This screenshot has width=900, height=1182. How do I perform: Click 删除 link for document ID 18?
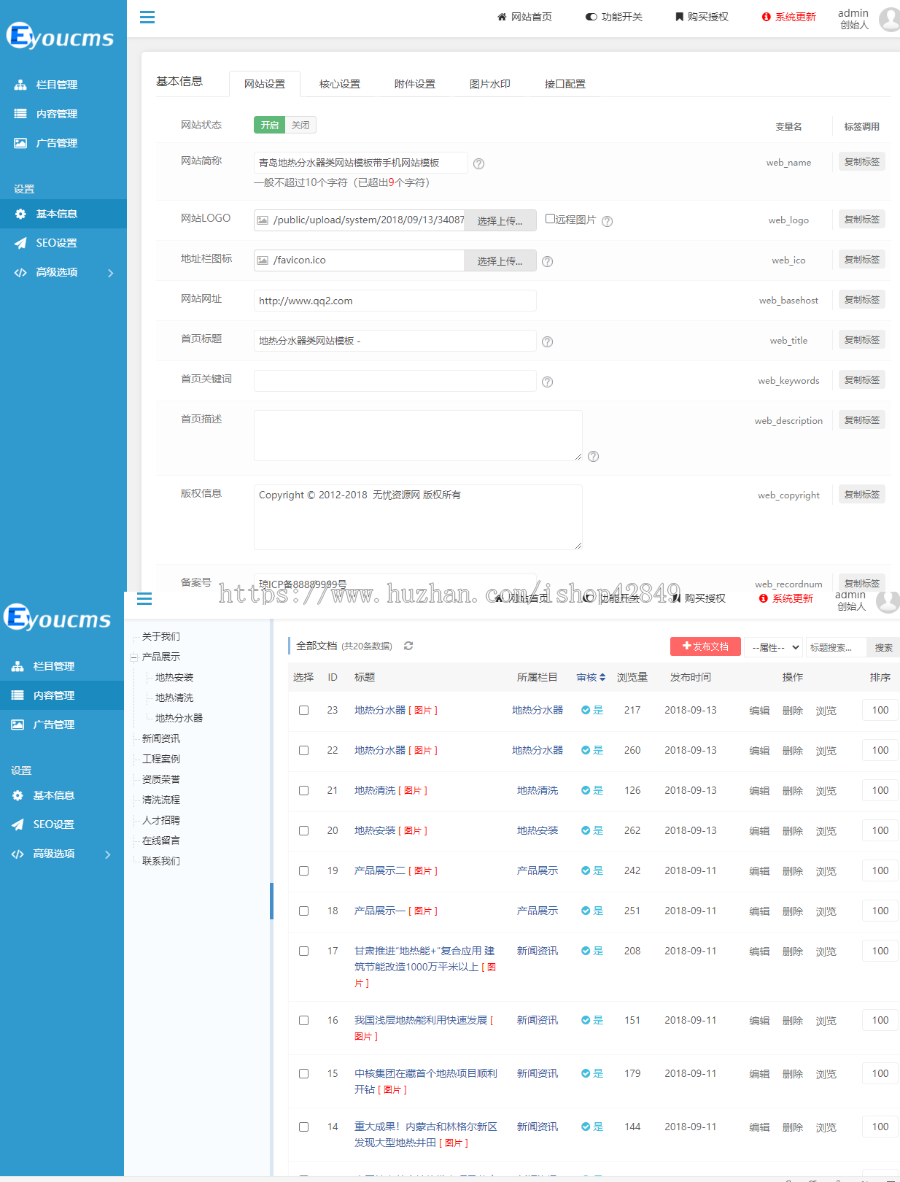coord(792,911)
